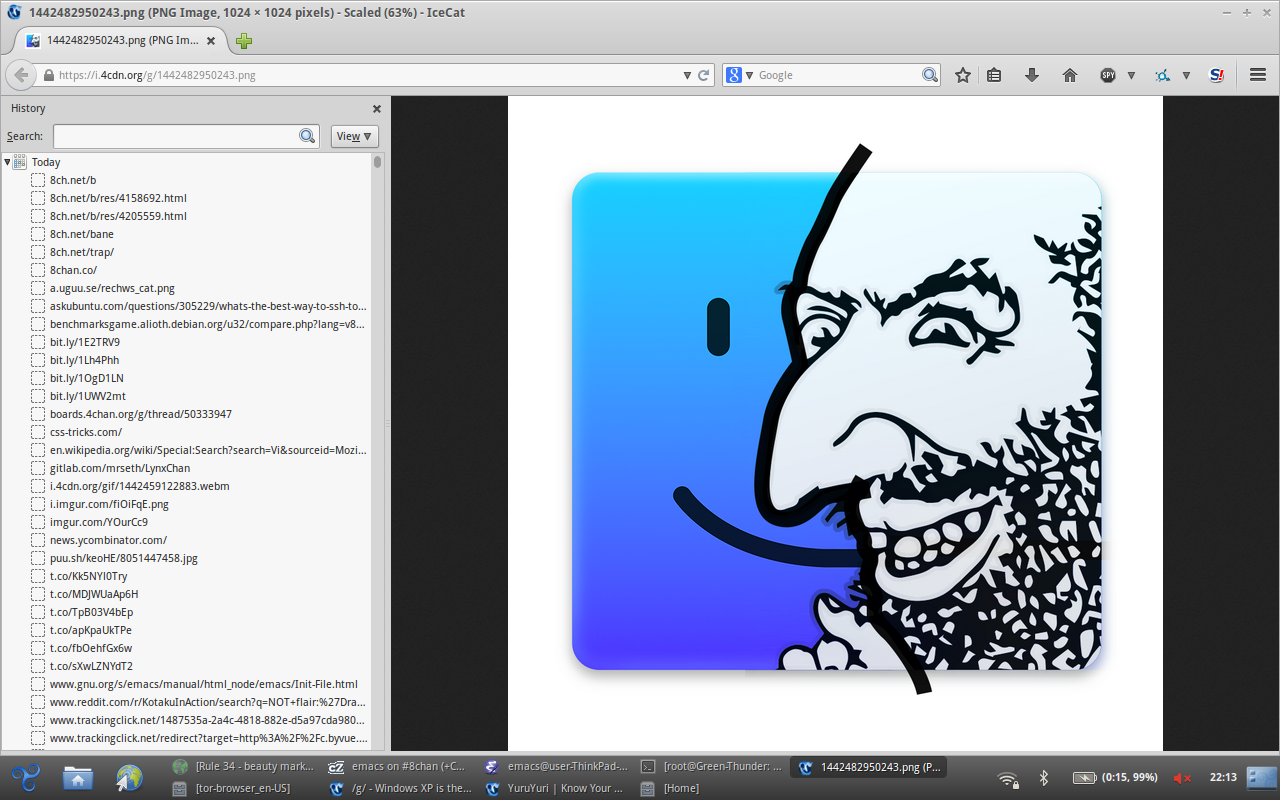Switch to emacs on #8chan taskbar window
This screenshot has height=800, width=1280.
(x=397, y=767)
